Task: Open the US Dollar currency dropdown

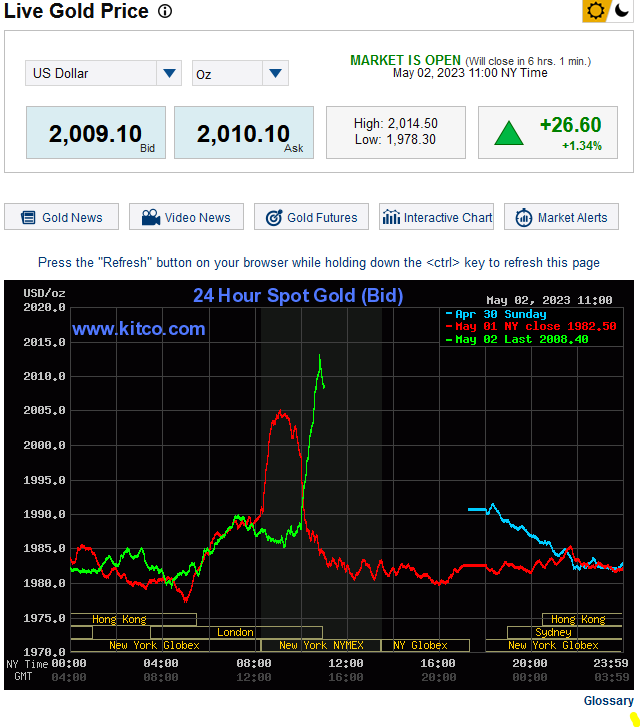Action: pyautogui.click(x=103, y=73)
